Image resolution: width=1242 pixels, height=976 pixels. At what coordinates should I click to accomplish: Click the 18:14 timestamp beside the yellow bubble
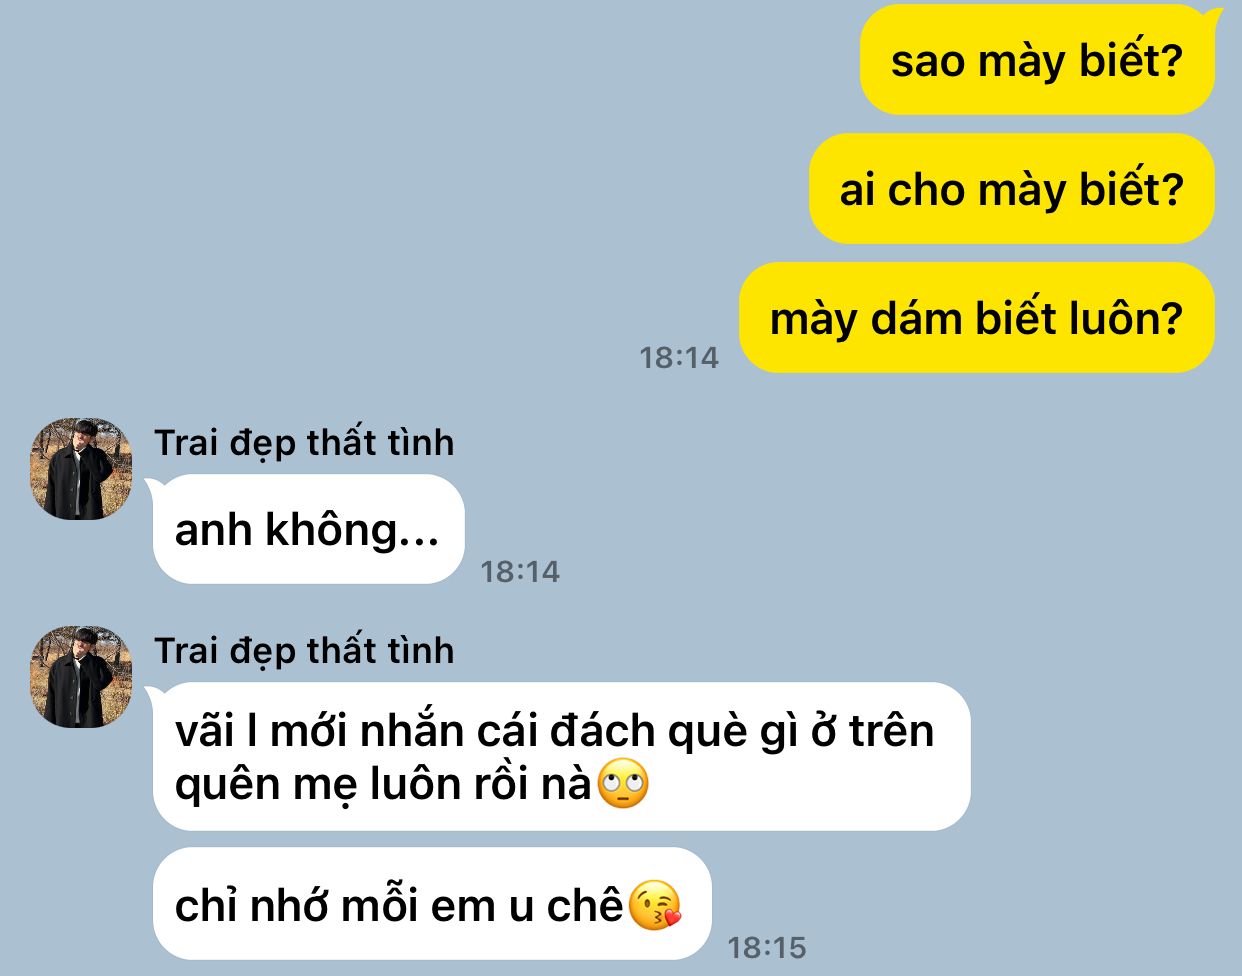tap(679, 357)
